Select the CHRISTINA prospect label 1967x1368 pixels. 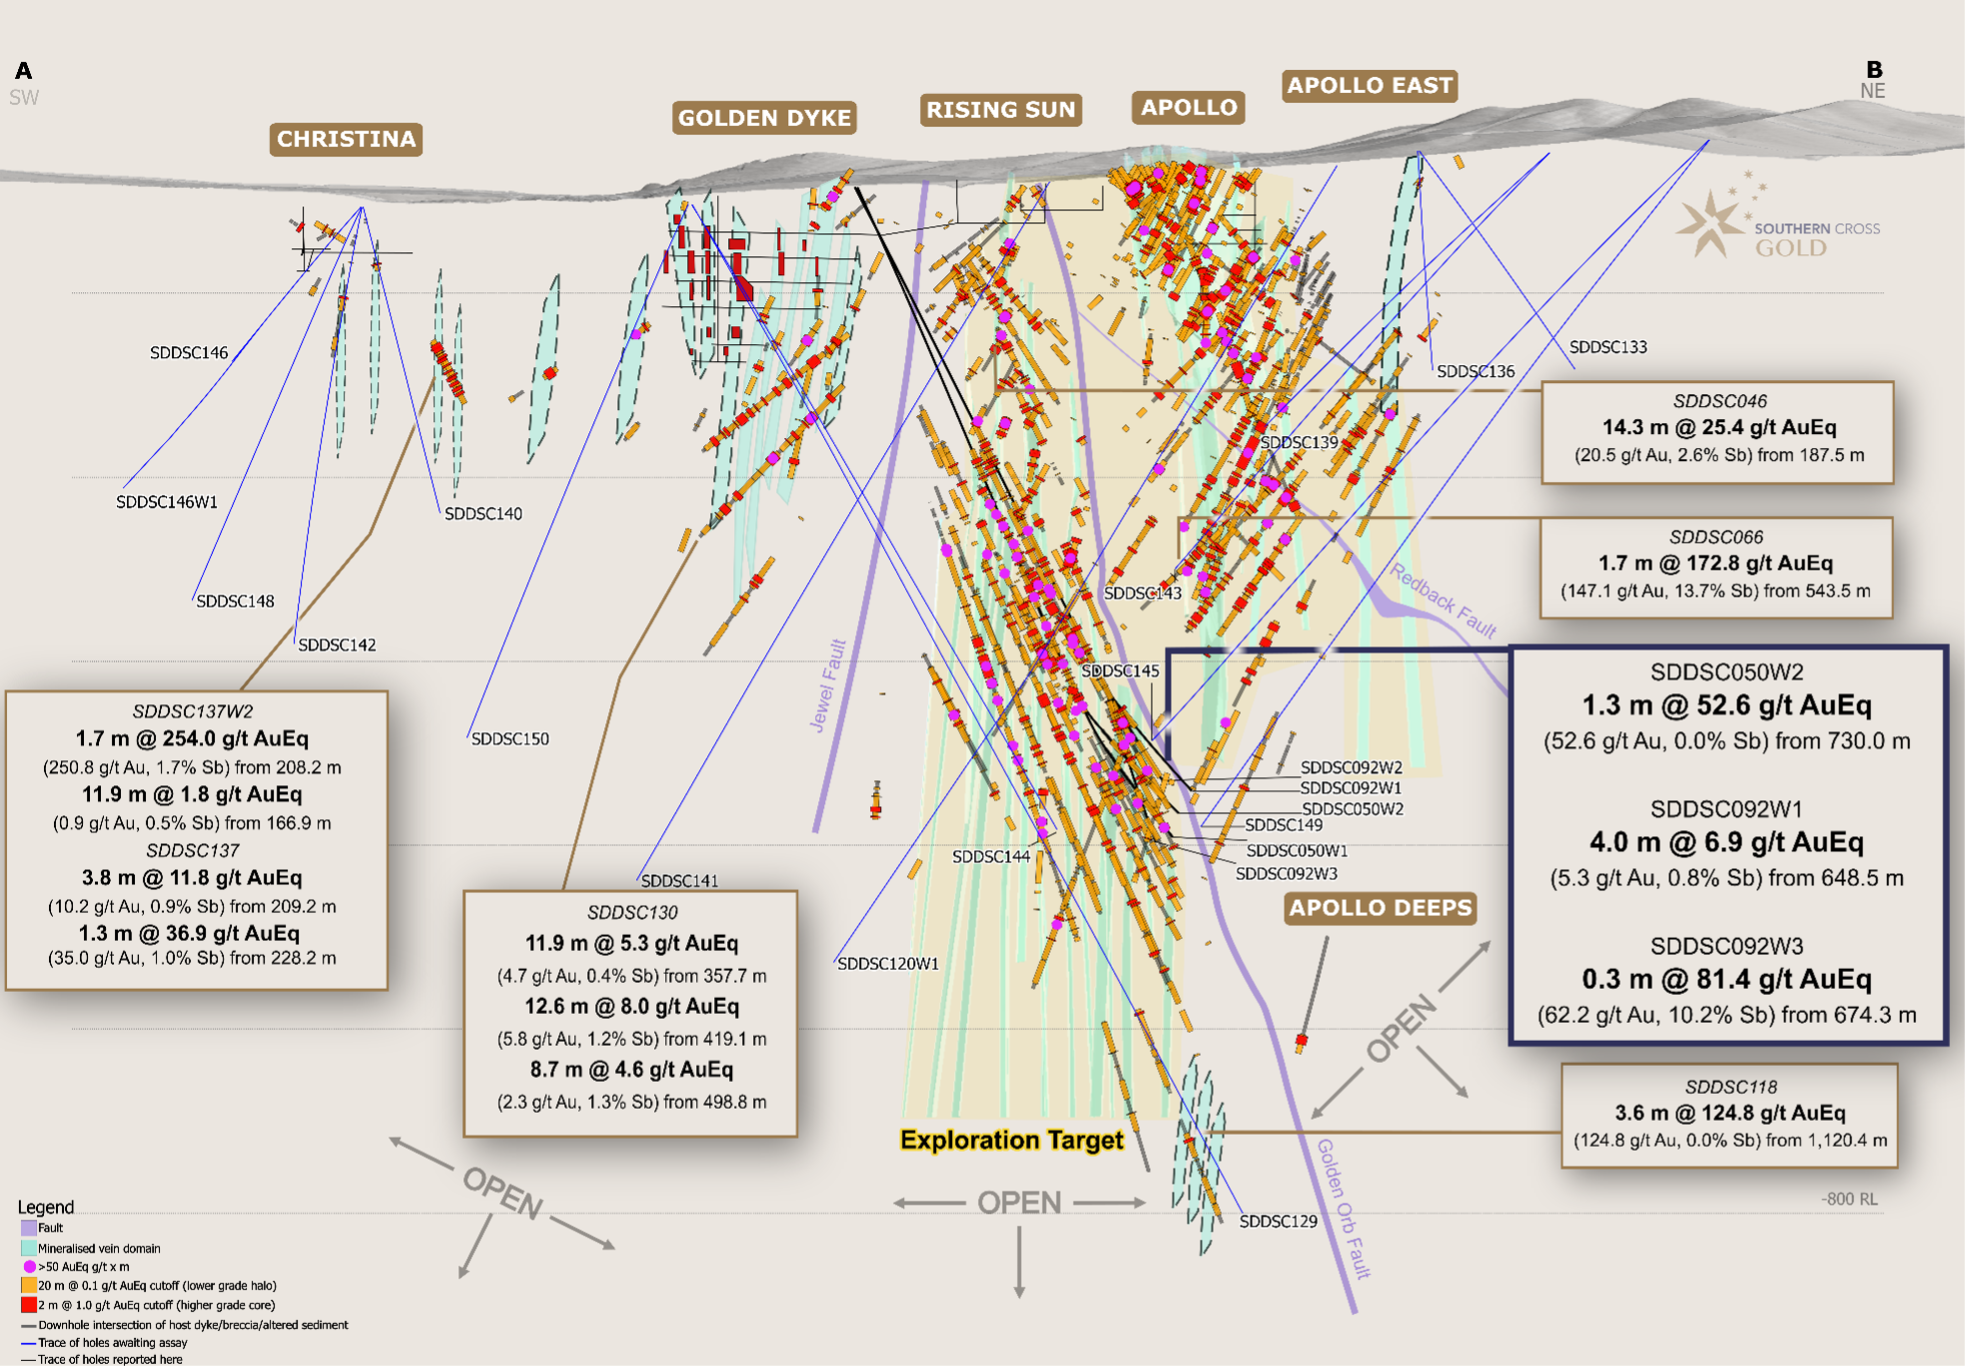(346, 139)
